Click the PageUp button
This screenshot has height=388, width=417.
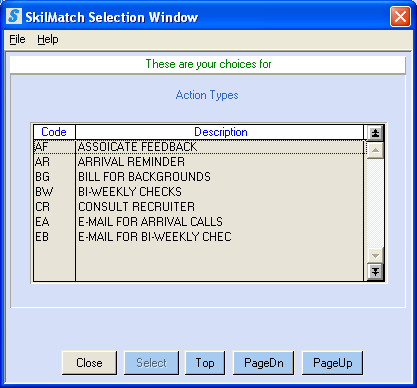point(332,363)
